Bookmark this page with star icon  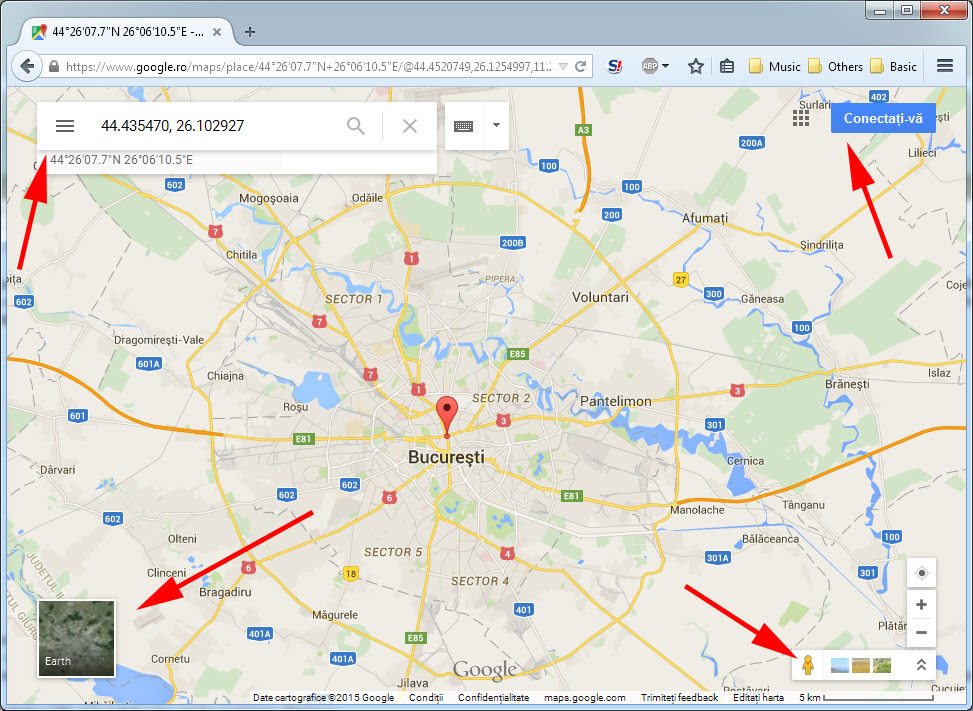click(696, 66)
